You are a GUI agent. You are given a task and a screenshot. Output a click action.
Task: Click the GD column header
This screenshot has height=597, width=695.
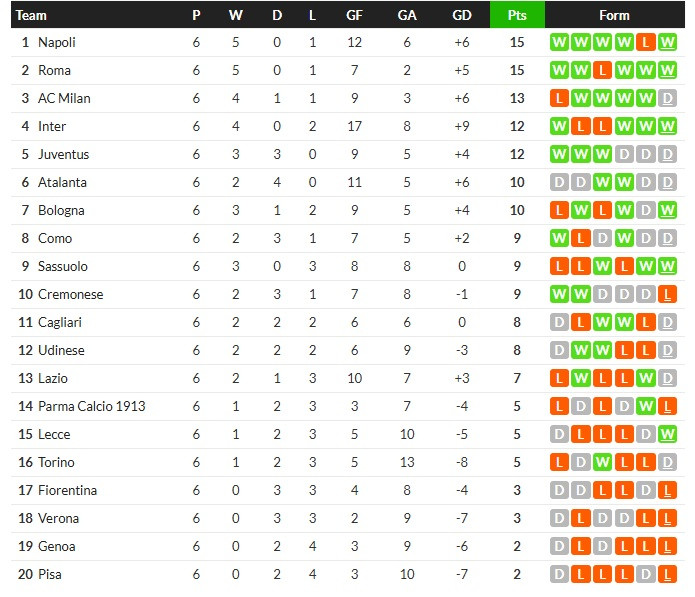pos(461,15)
